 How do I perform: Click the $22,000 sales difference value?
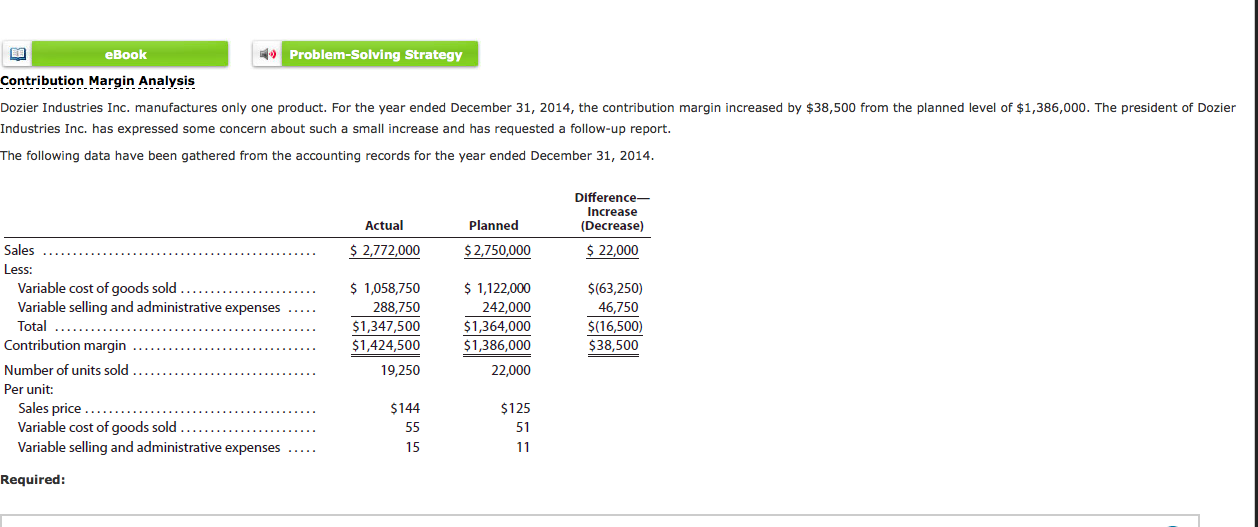tap(612, 251)
